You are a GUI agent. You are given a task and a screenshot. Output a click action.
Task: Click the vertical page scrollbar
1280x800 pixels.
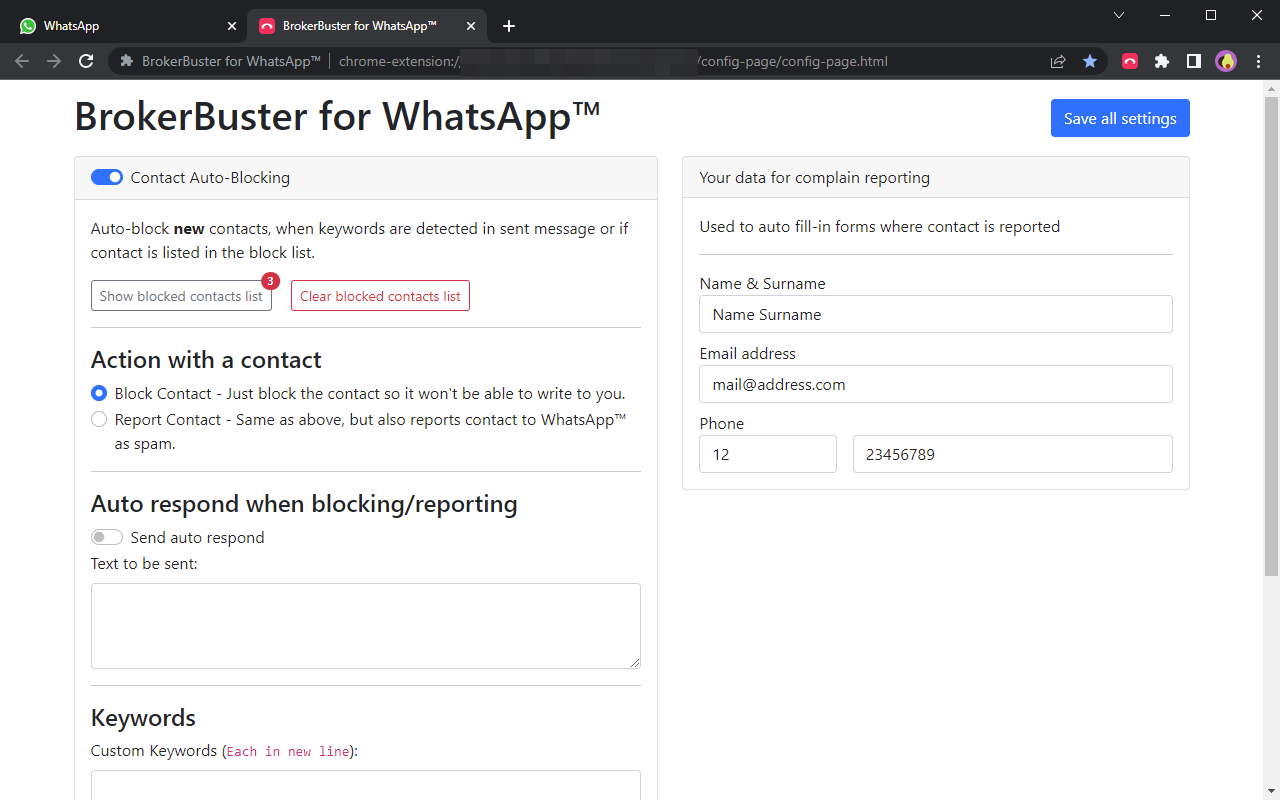[1271, 335]
